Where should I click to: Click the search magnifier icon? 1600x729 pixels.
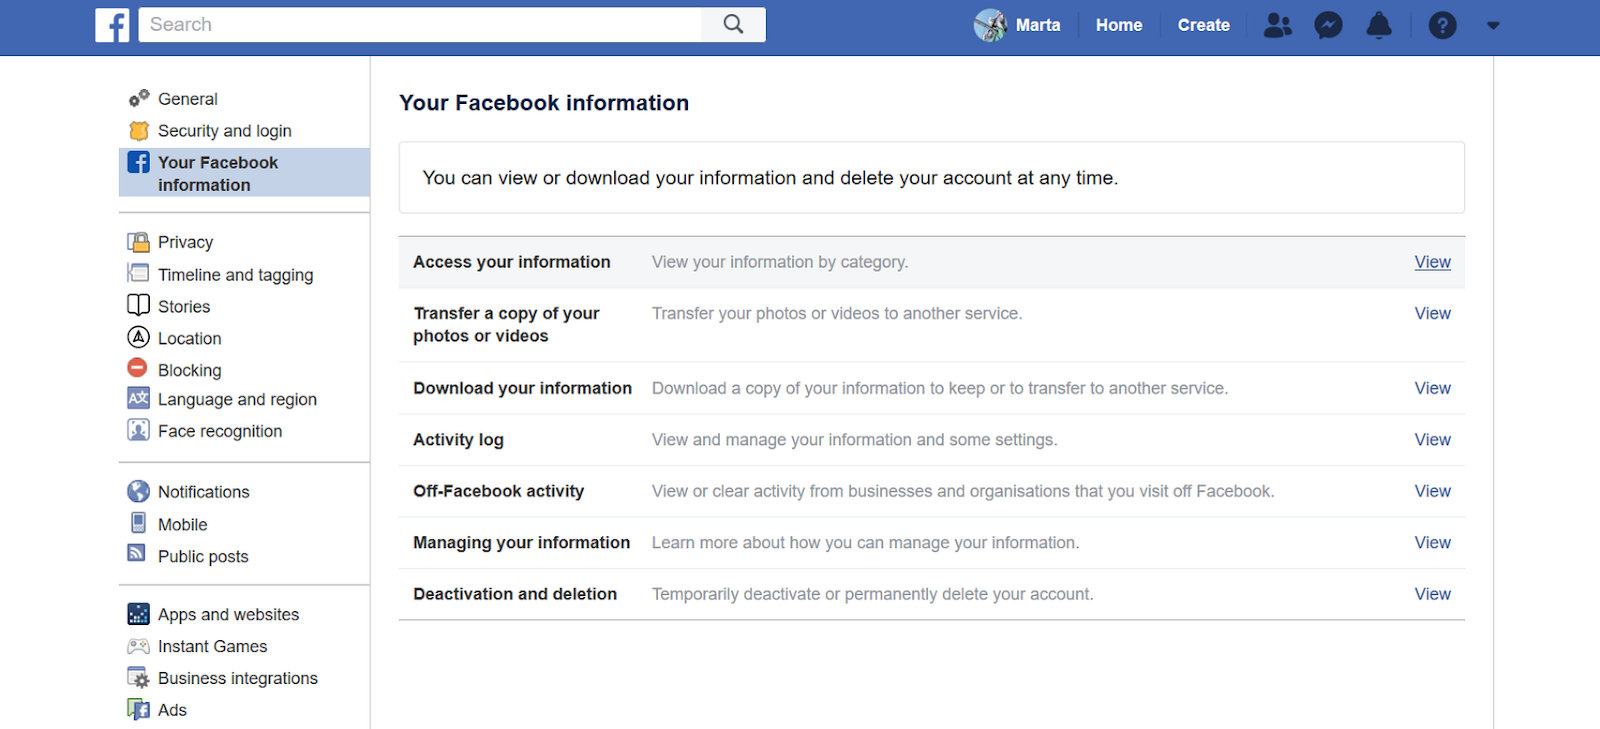[x=733, y=24]
